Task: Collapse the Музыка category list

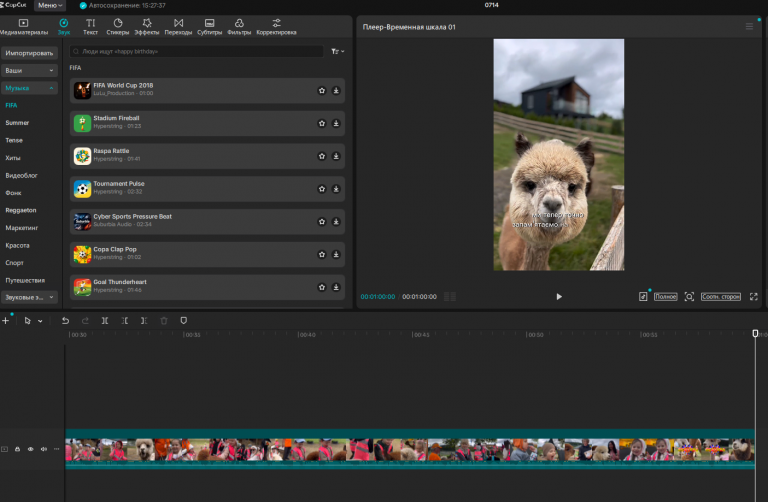Action: point(51,88)
